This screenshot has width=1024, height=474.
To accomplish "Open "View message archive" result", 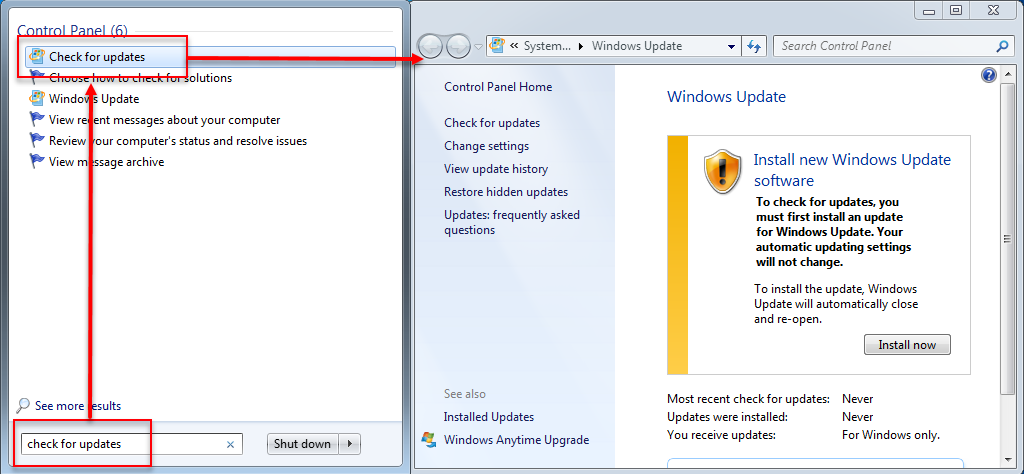I will 106,162.
